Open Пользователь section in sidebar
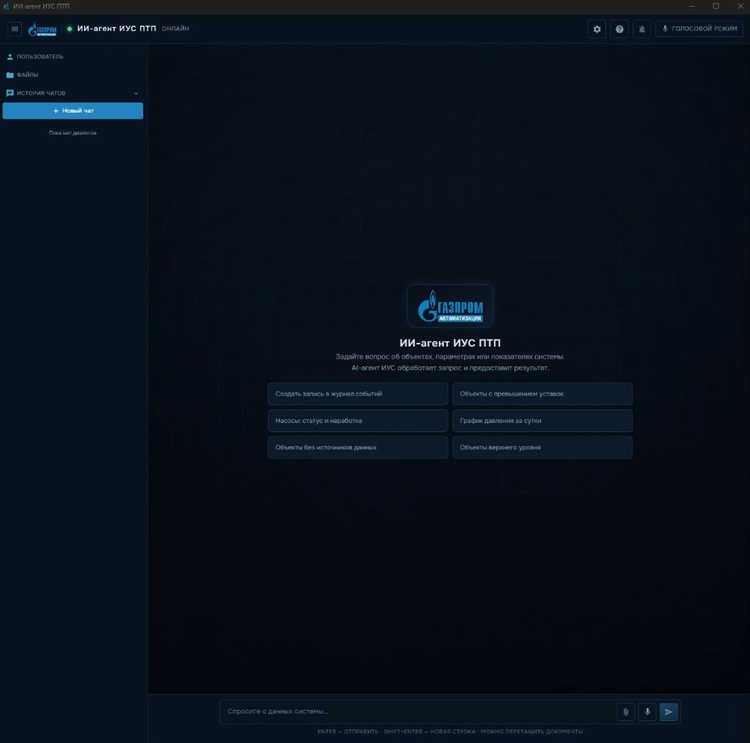The width and height of the screenshot is (750, 743). tap(35, 56)
